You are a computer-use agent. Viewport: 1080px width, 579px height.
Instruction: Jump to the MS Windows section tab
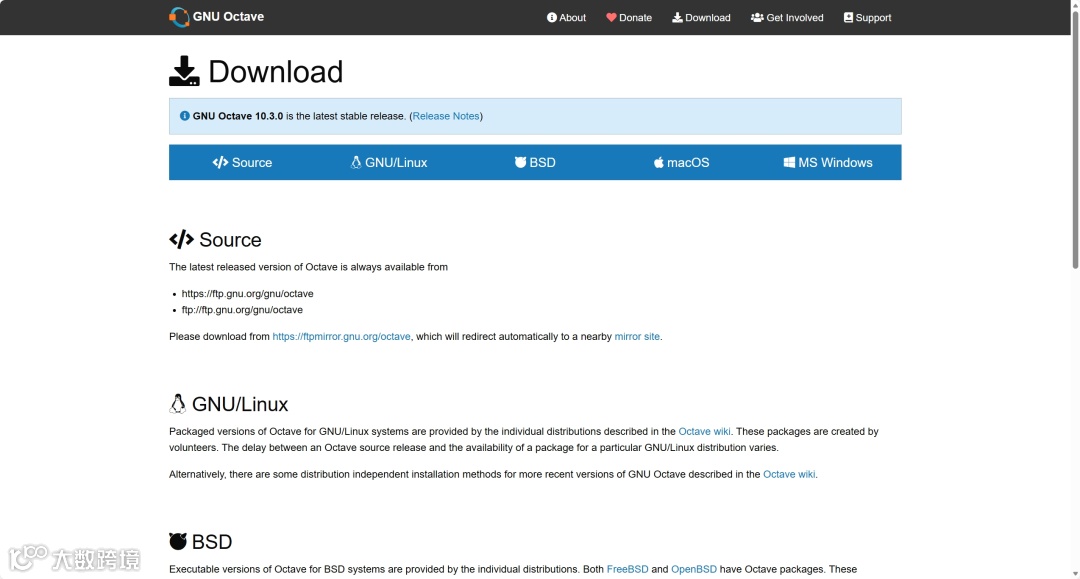(x=828, y=162)
